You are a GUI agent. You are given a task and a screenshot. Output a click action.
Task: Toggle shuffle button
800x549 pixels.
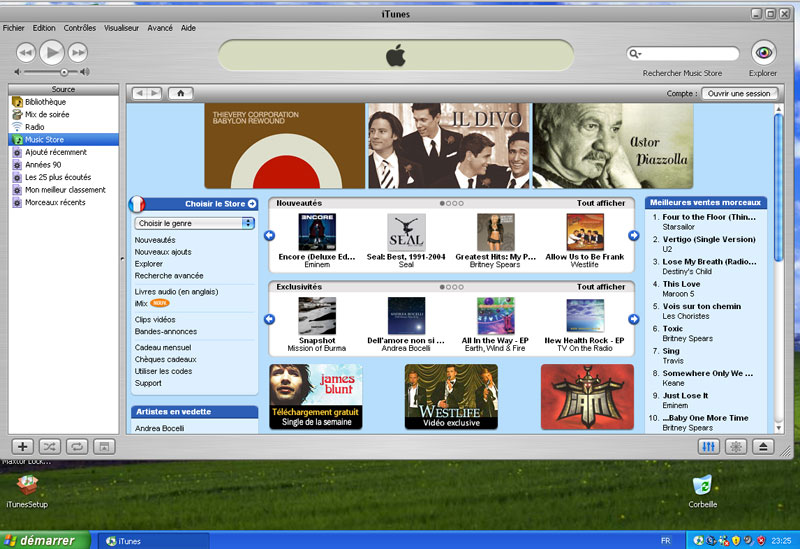click(49, 447)
